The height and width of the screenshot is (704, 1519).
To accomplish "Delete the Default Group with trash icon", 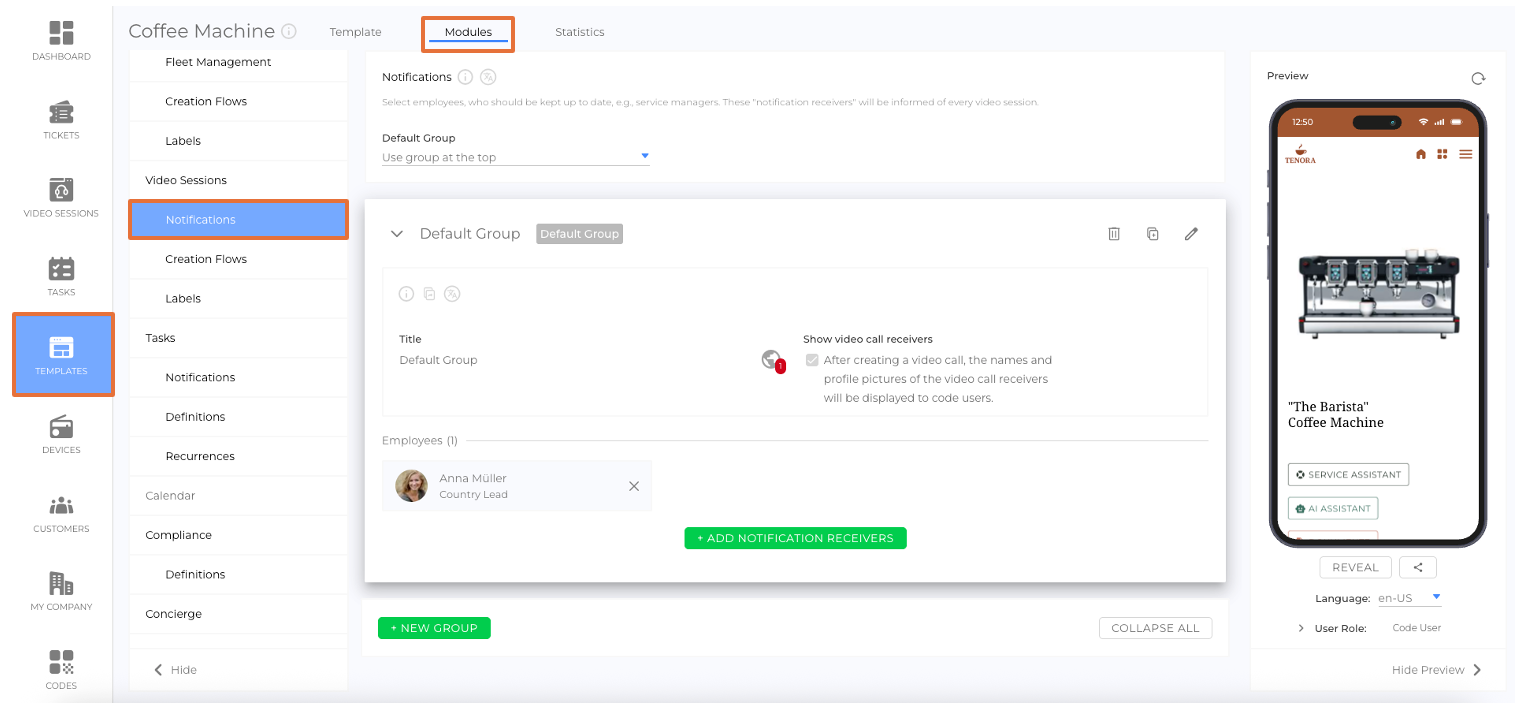I will (x=1114, y=234).
